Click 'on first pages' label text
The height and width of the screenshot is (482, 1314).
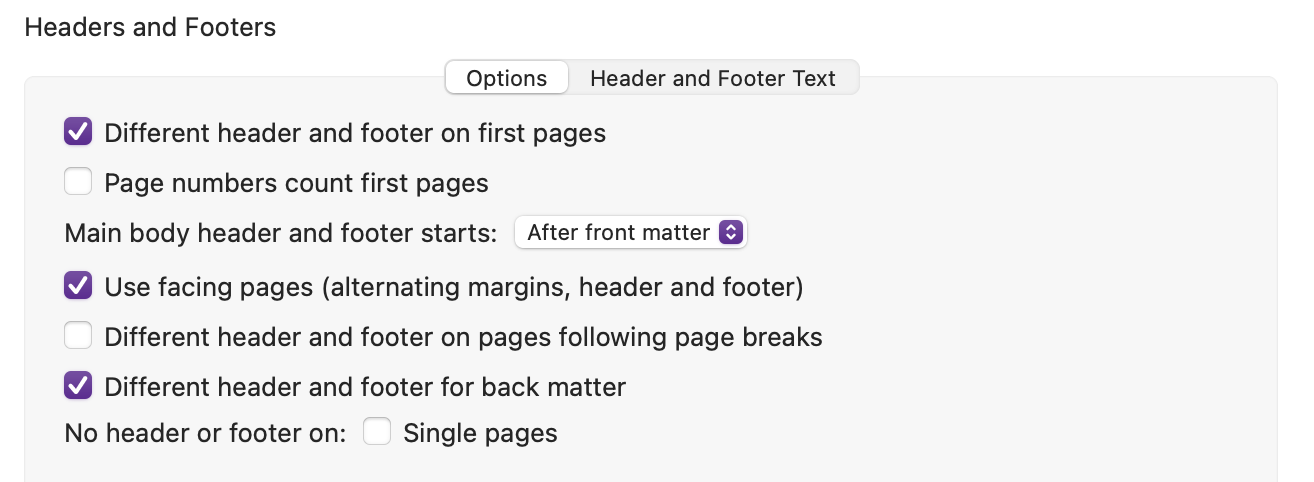click(x=523, y=133)
